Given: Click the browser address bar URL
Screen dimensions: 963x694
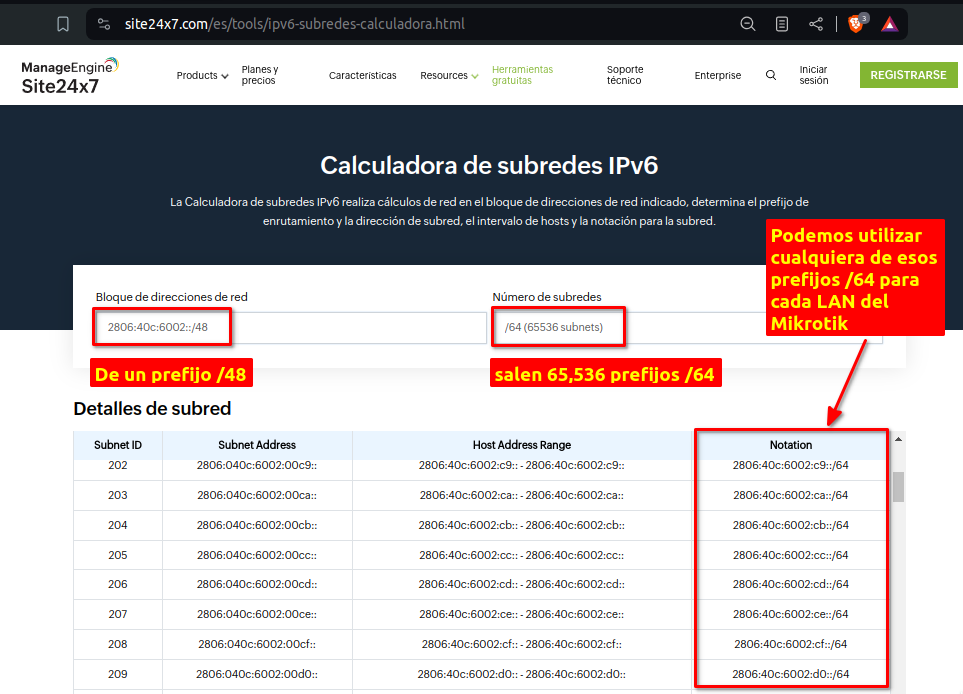Looking at the screenshot, I should [295, 23].
